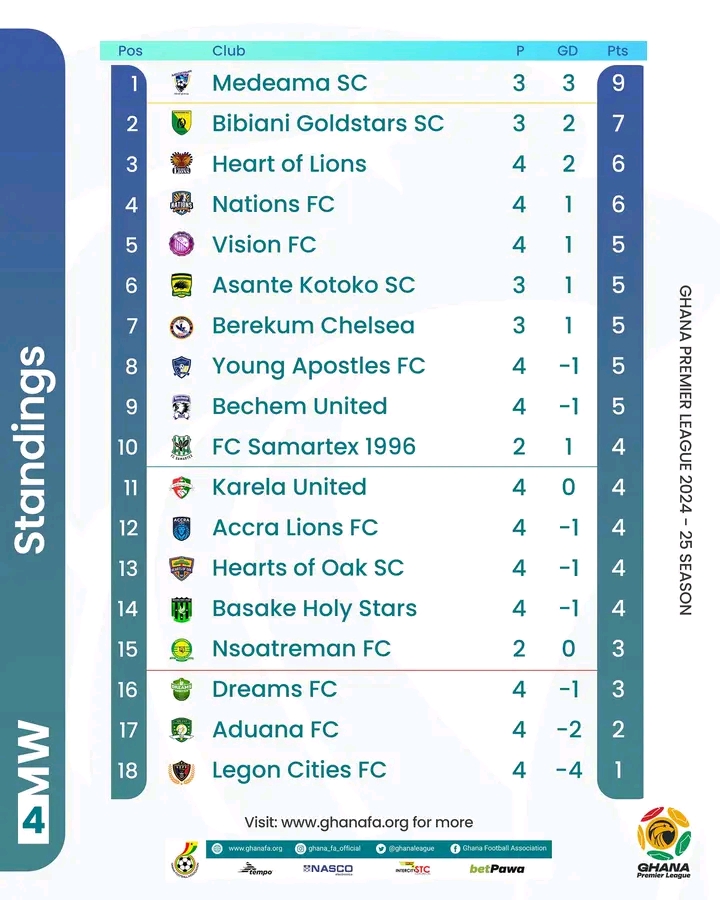Click the Twitter icon beside @ghanaleague
The image size is (720, 900).
380,848
